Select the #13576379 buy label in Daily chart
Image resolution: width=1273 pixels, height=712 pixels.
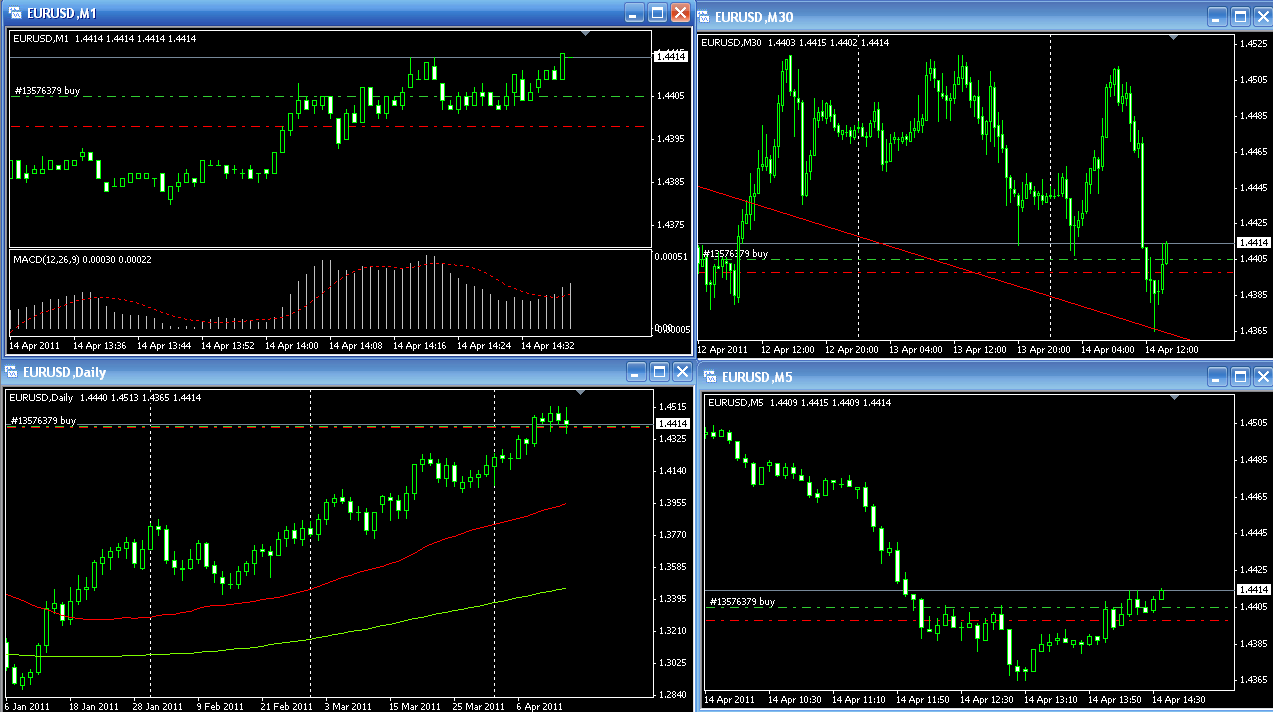point(43,421)
